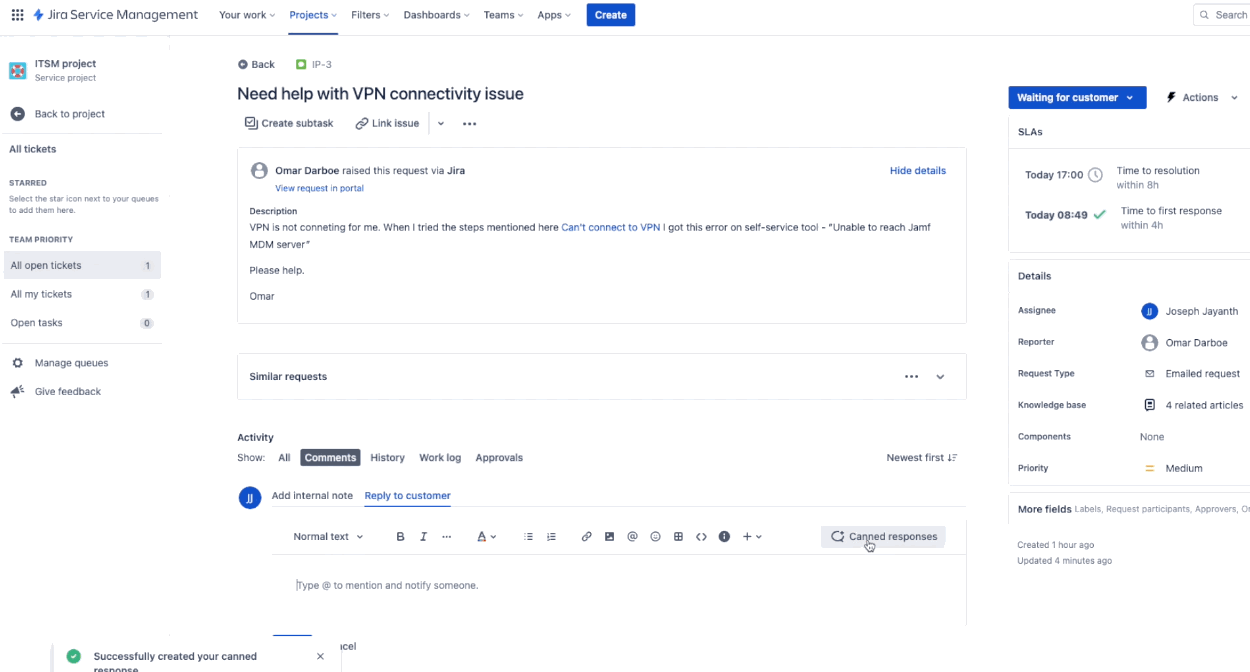Open the Waiting for customer status dropdown
The image size is (1250, 672).
(1077, 97)
